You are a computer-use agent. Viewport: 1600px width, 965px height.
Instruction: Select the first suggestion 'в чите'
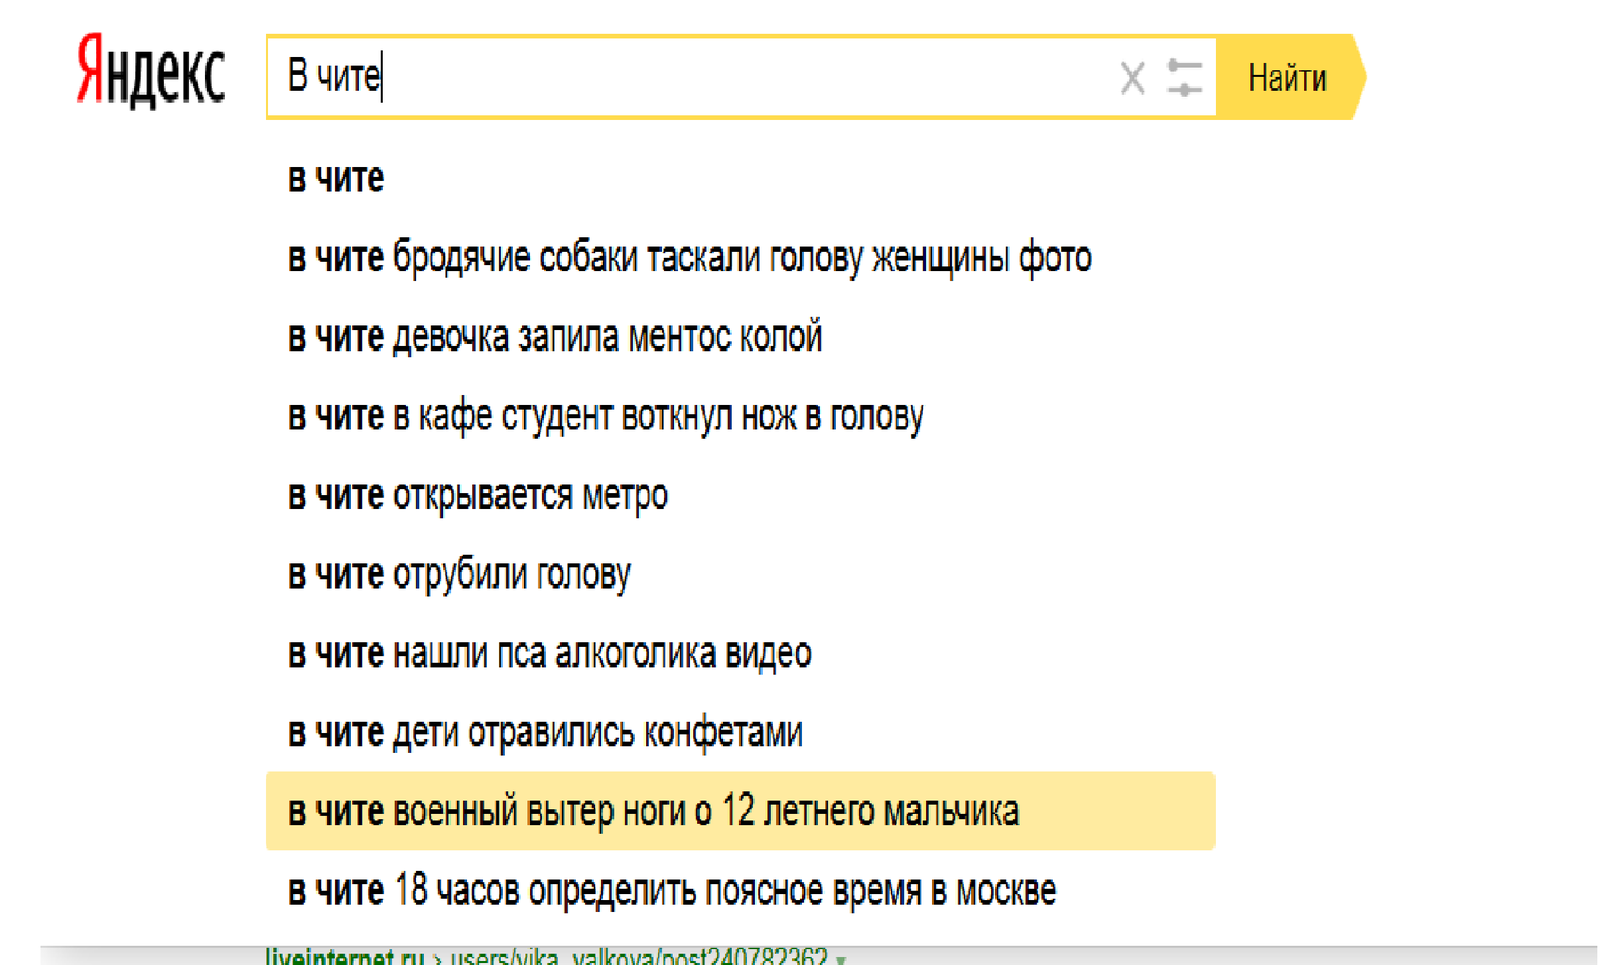point(336,179)
